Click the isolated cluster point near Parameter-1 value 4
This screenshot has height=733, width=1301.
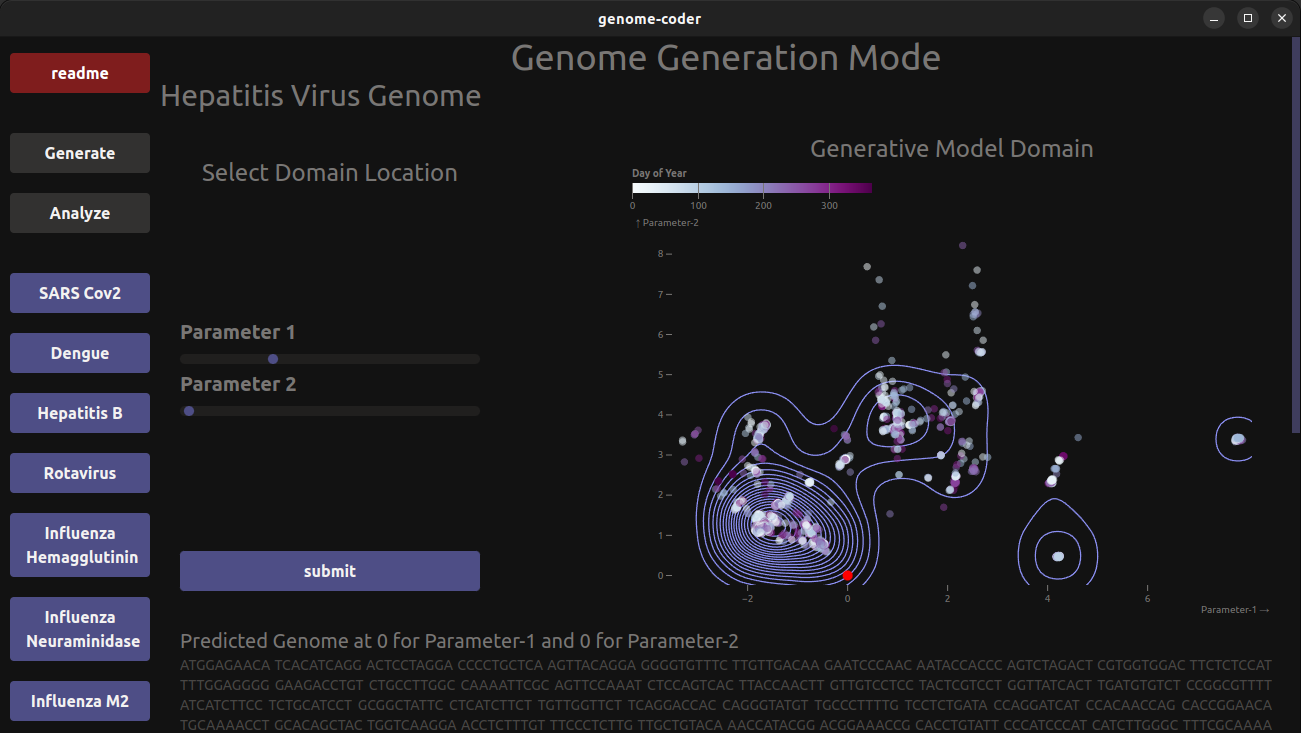coord(1058,556)
